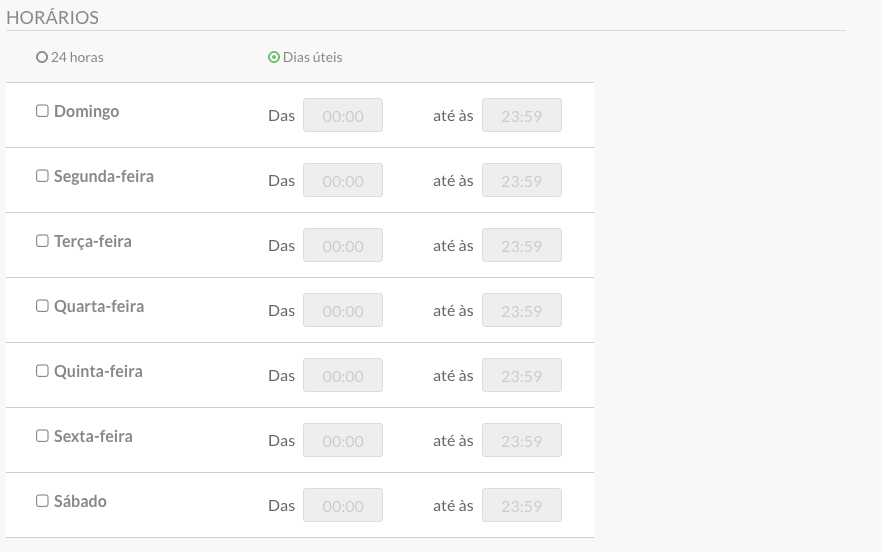This screenshot has width=882, height=552.
Task: Click the Quinta-feira label text
Action: coord(98,371)
